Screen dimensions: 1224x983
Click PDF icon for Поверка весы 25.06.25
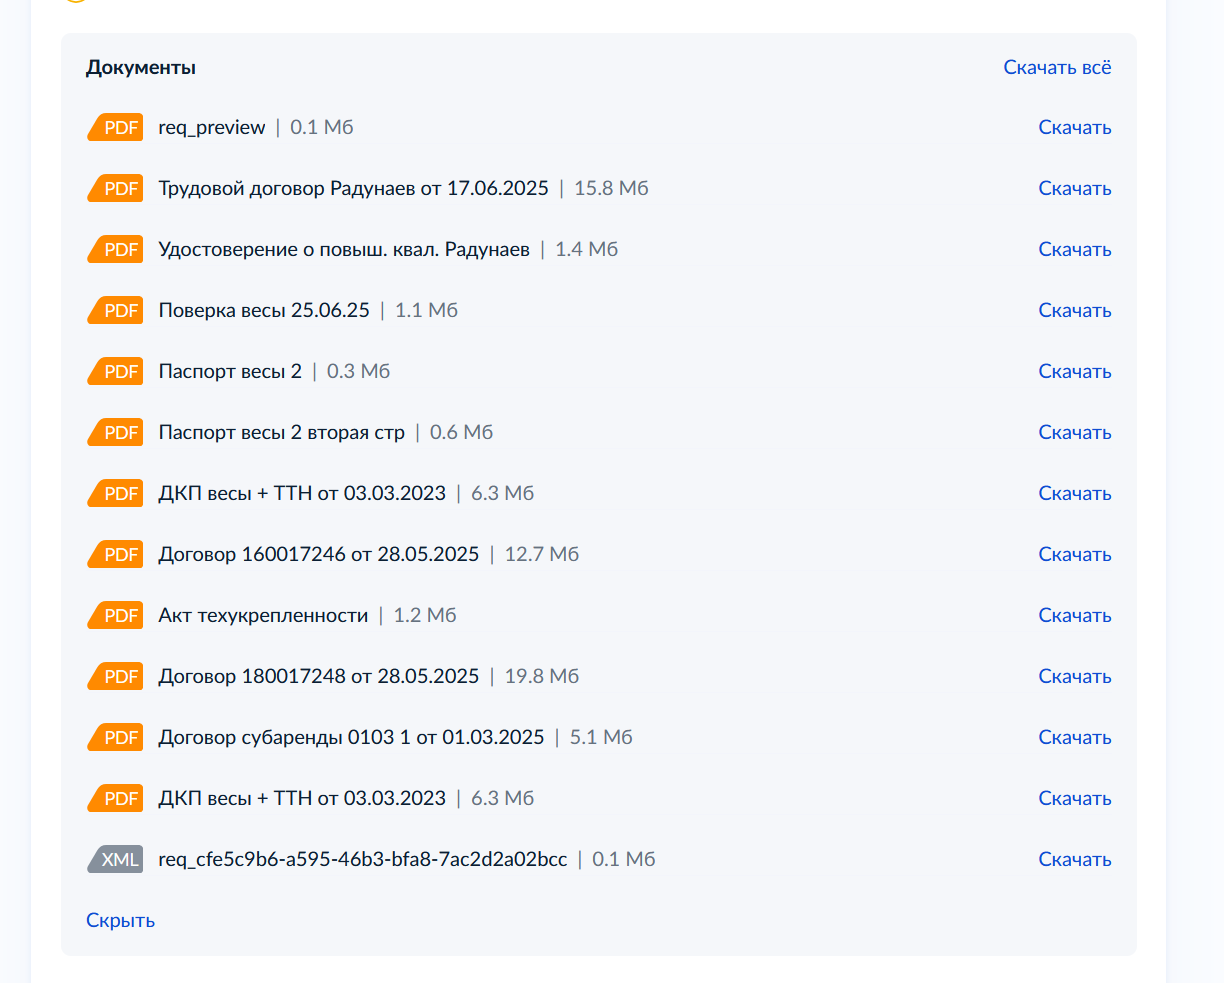pos(115,310)
